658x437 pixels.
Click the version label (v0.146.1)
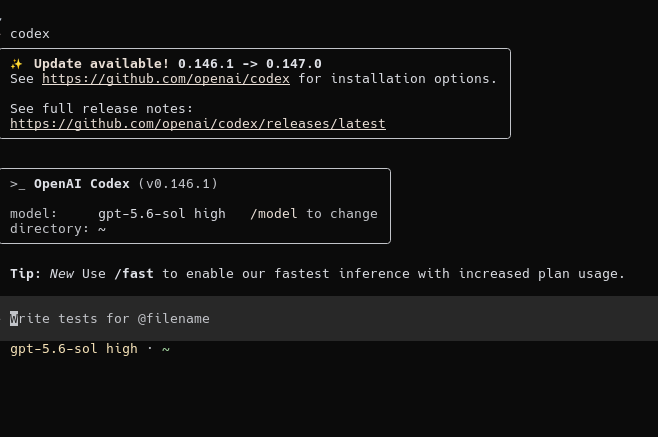point(178,184)
